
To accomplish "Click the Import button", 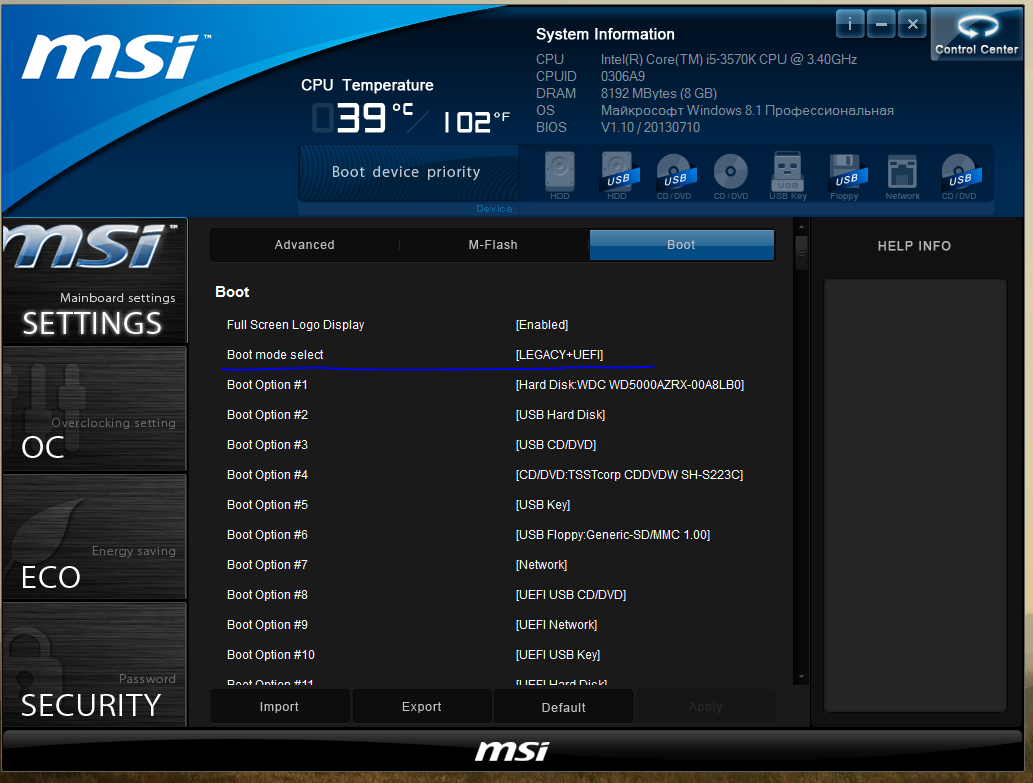I will click(x=280, y=706).
